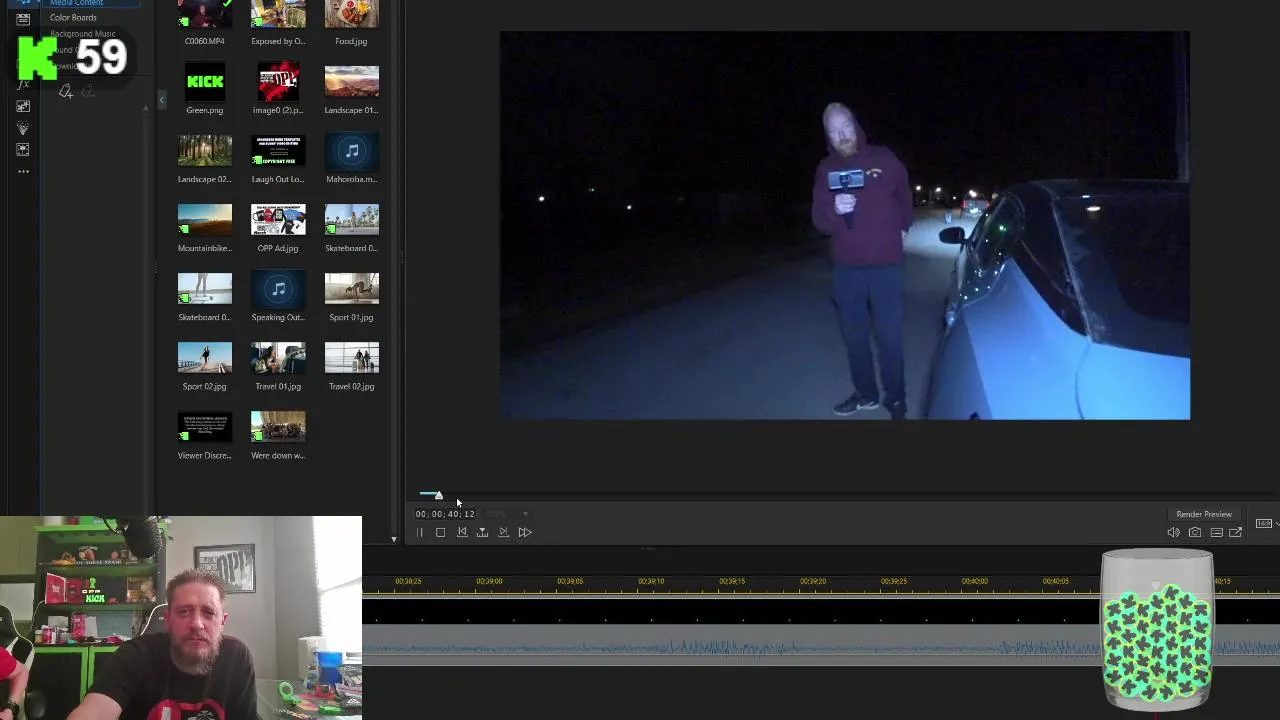This screenshot has width=1280, height=720.
Task: Open the Overlays room icon
Action: coord(23,106)
